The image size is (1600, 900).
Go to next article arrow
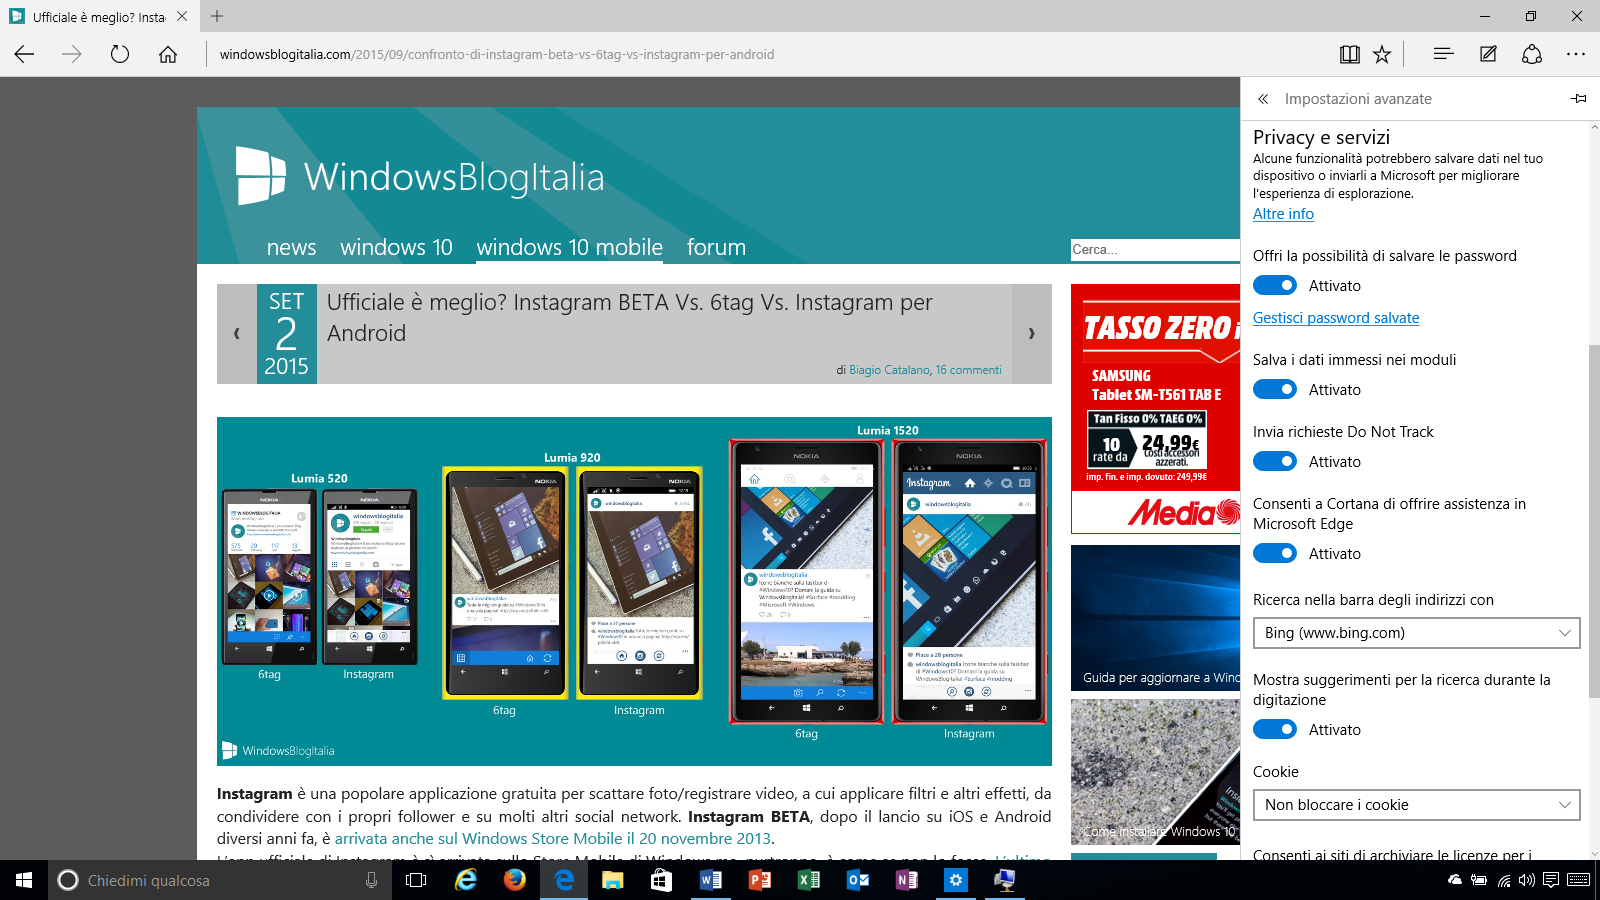[x=1031, y=334]
